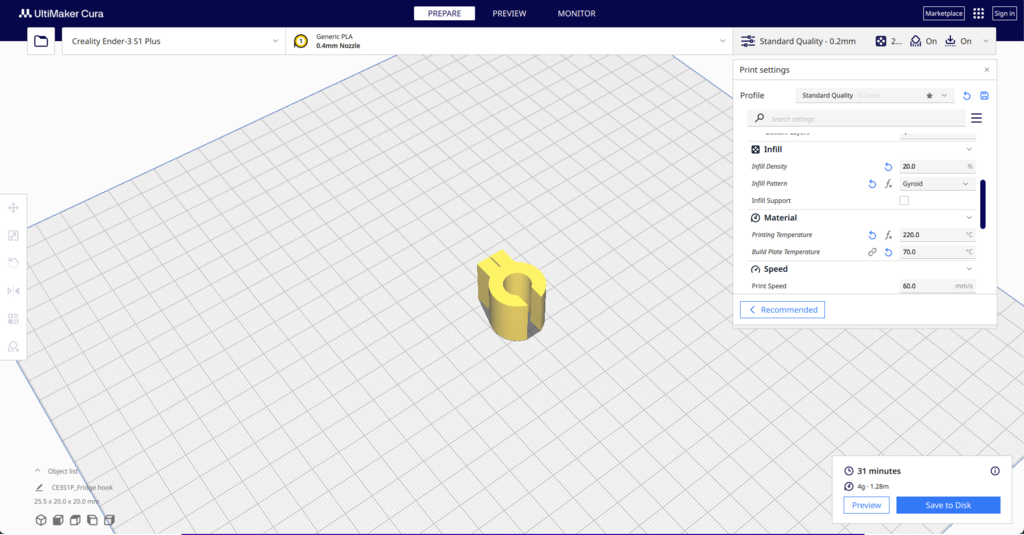The width and height of the screenshot is (1024, 535).
Task: Click the Infill Density value field
Action: point(937,167)
